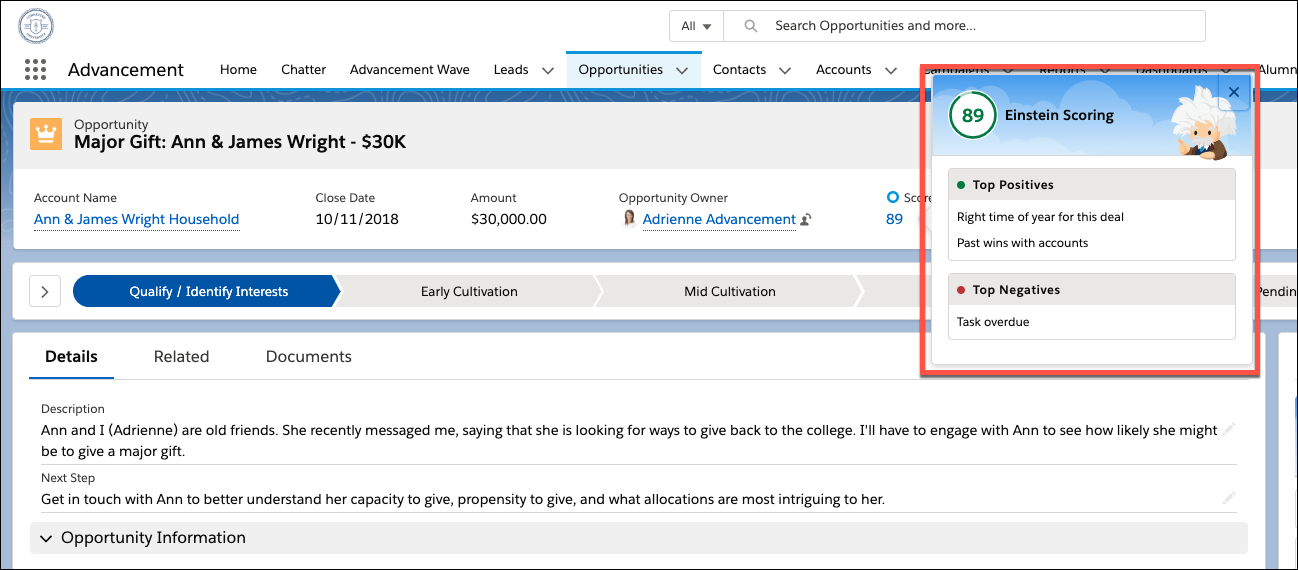Viewport: 1298px width, 570px height.
Task: Click the organization logo in the header
Action: [x=36, y=26]
